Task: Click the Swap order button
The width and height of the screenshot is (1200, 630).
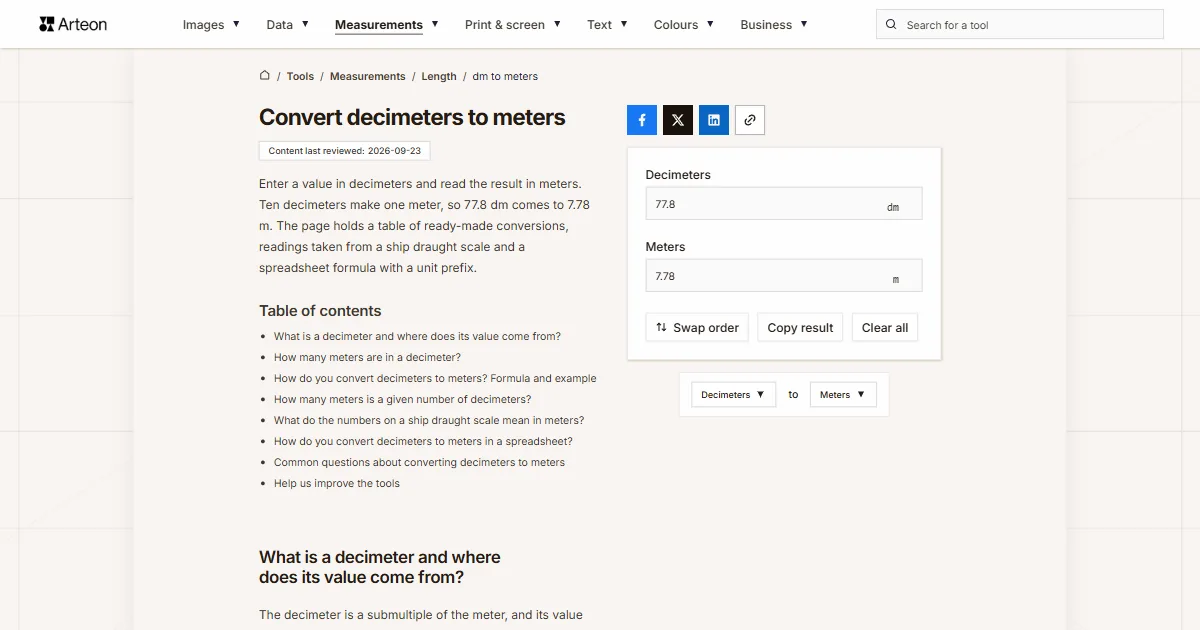Action: point(697,328)
